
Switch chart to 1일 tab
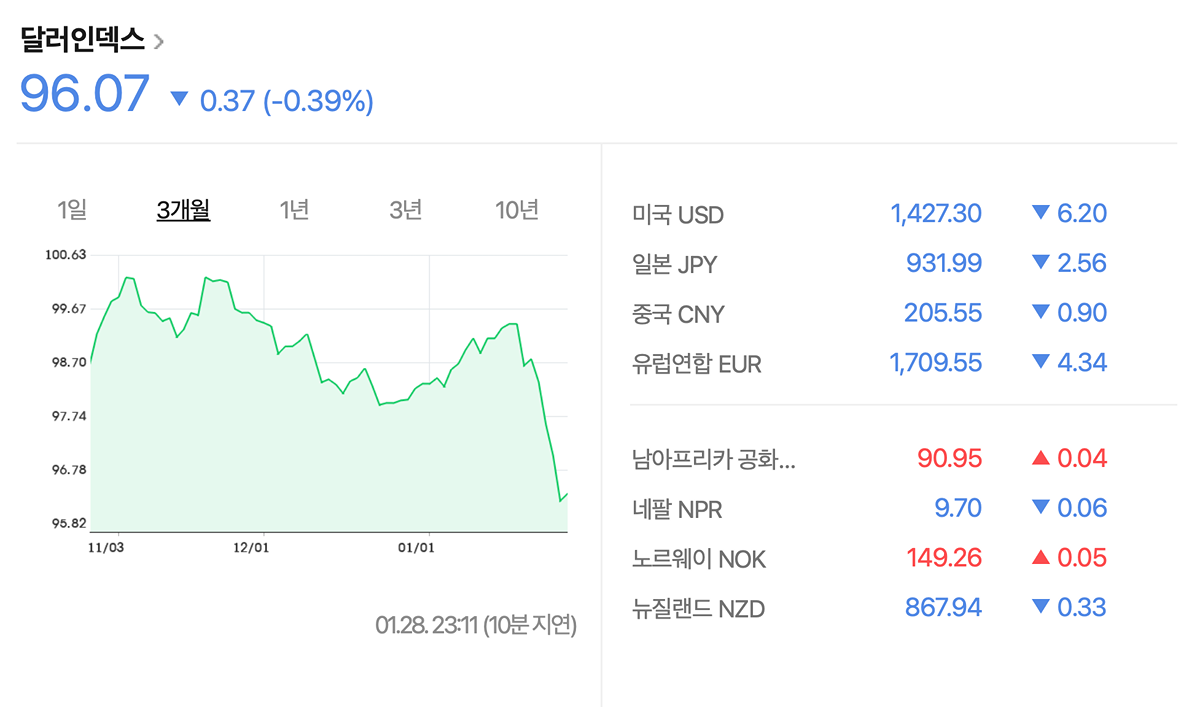[72, 210]
